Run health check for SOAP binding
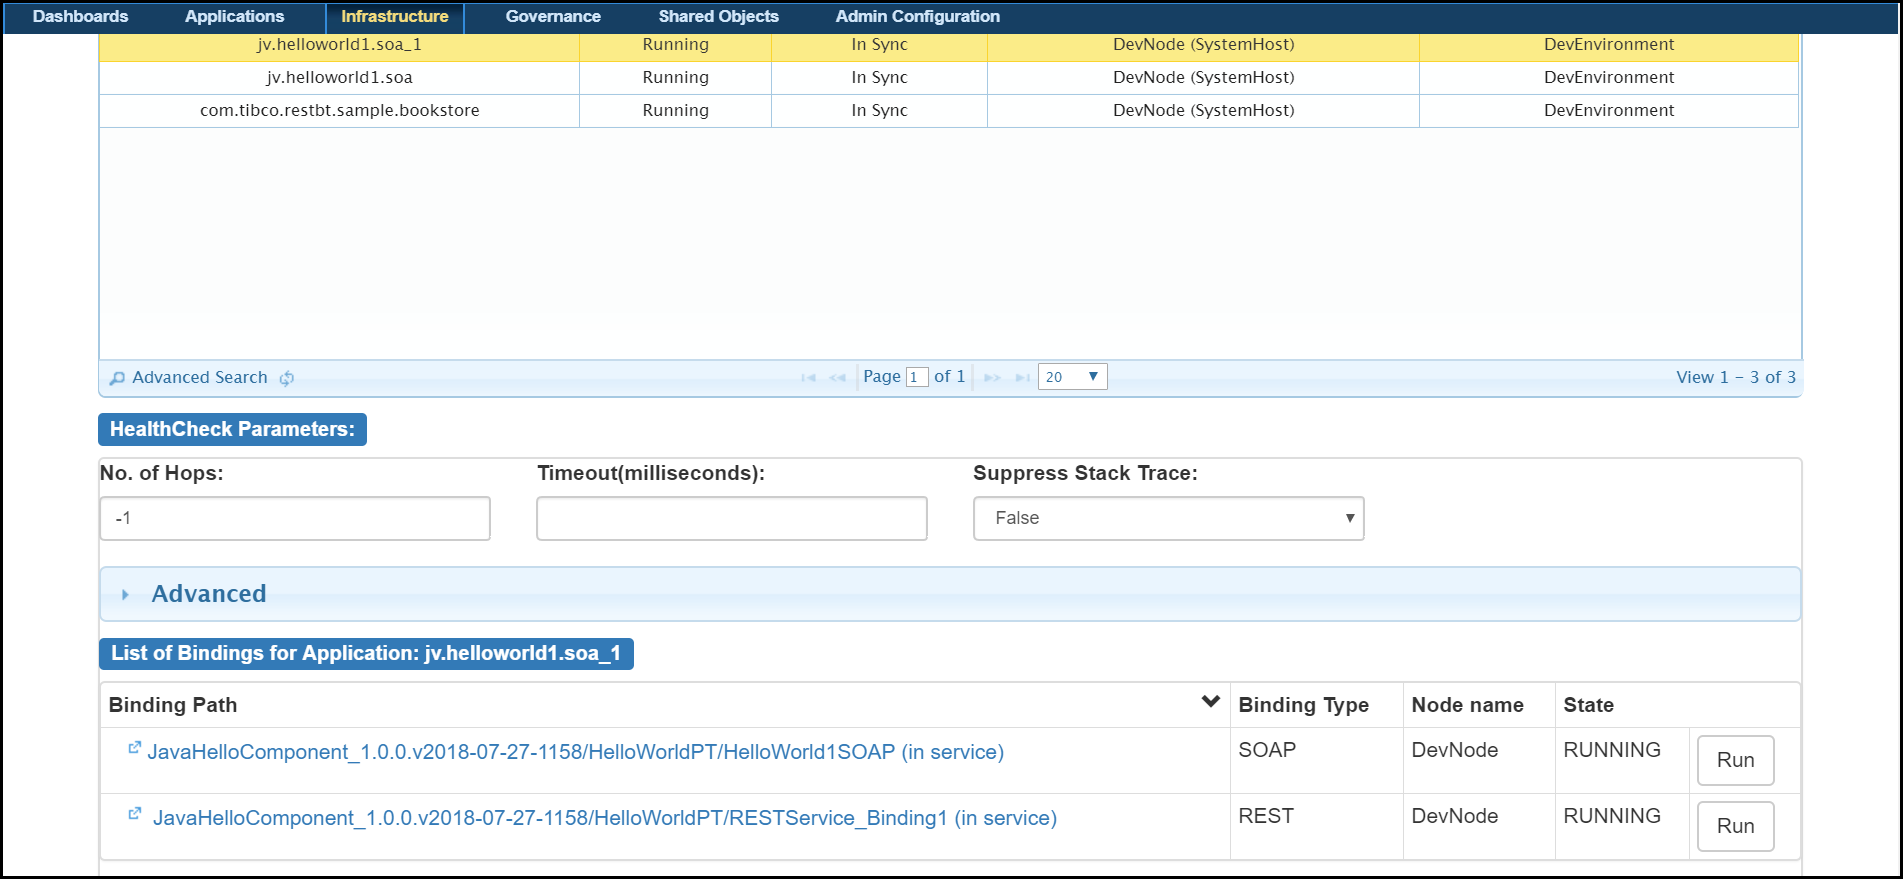The height and width of the screenshot is (879, 1903). tap(1735, 760)
